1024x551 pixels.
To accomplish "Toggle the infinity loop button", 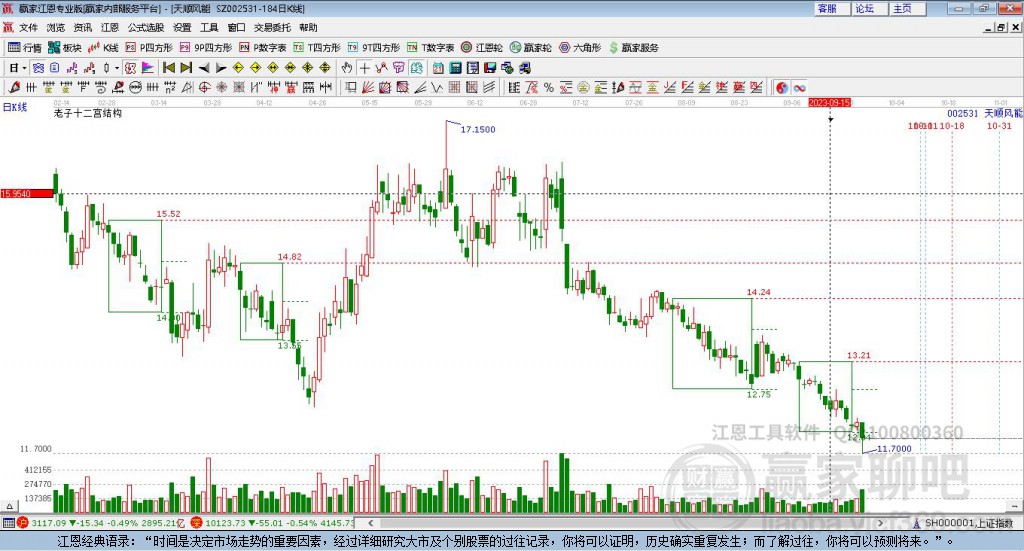I will tap(799, 87).
